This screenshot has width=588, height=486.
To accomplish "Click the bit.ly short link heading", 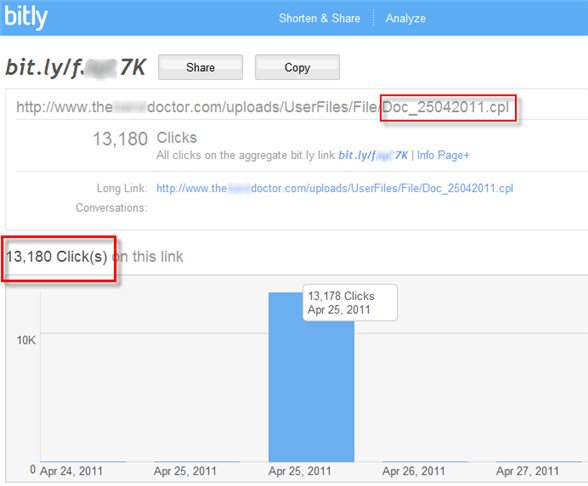I will tap(76, 68).
